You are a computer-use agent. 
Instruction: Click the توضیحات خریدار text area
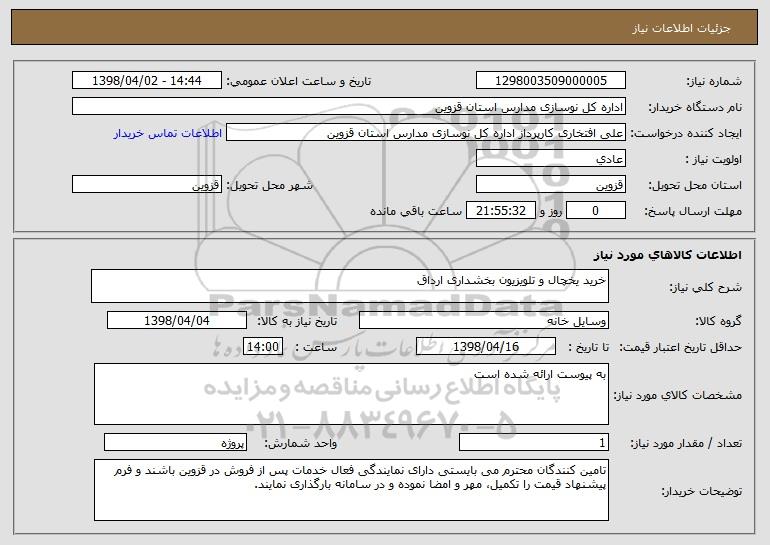point(351,490)
